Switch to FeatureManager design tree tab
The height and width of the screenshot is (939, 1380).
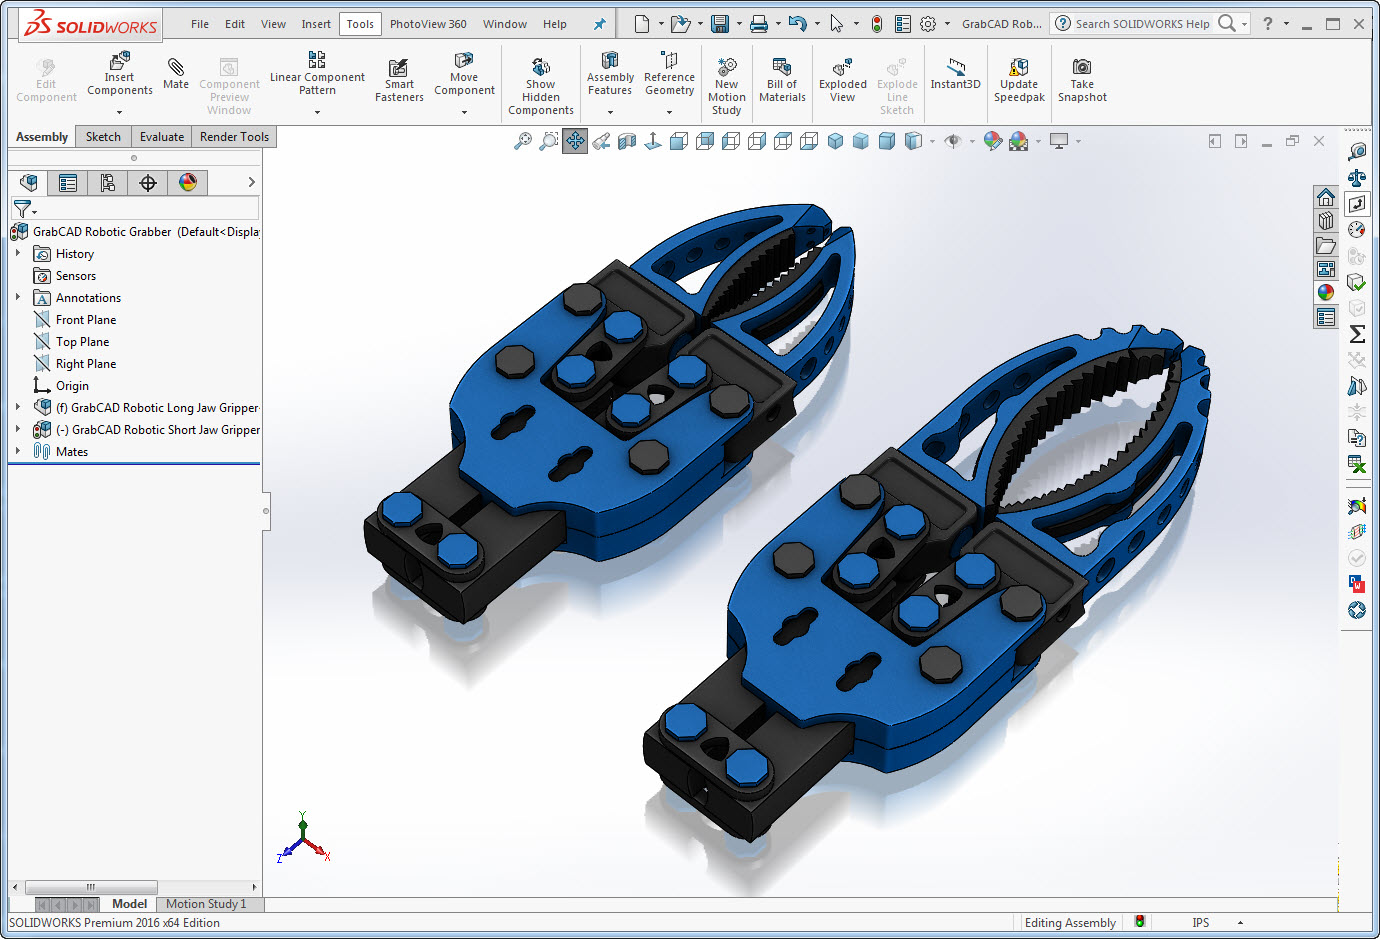coord(28,182)
